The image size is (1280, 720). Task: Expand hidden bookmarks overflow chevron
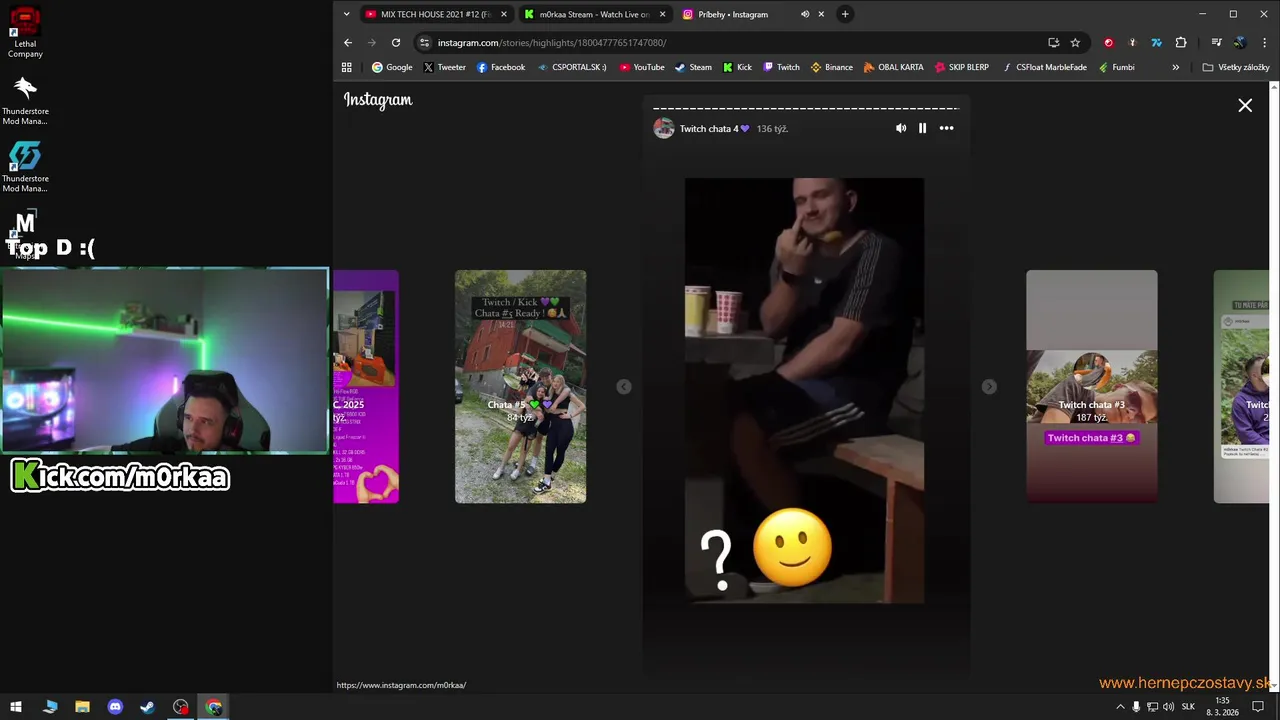1175,67
